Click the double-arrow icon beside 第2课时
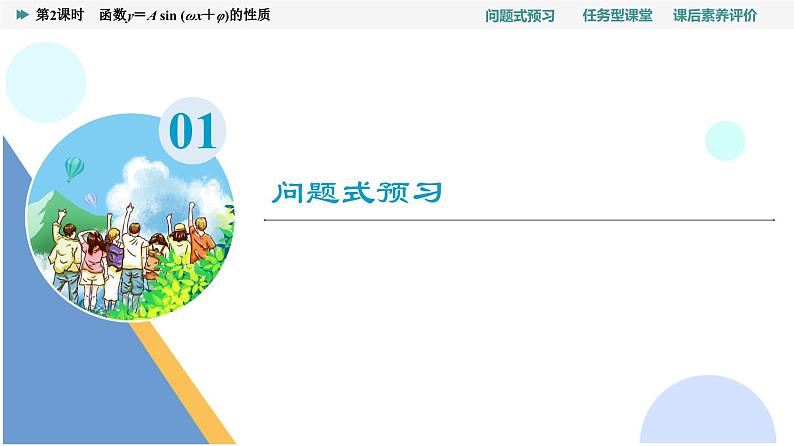Screen dimensions: 794x446 [x=22, y=15]
